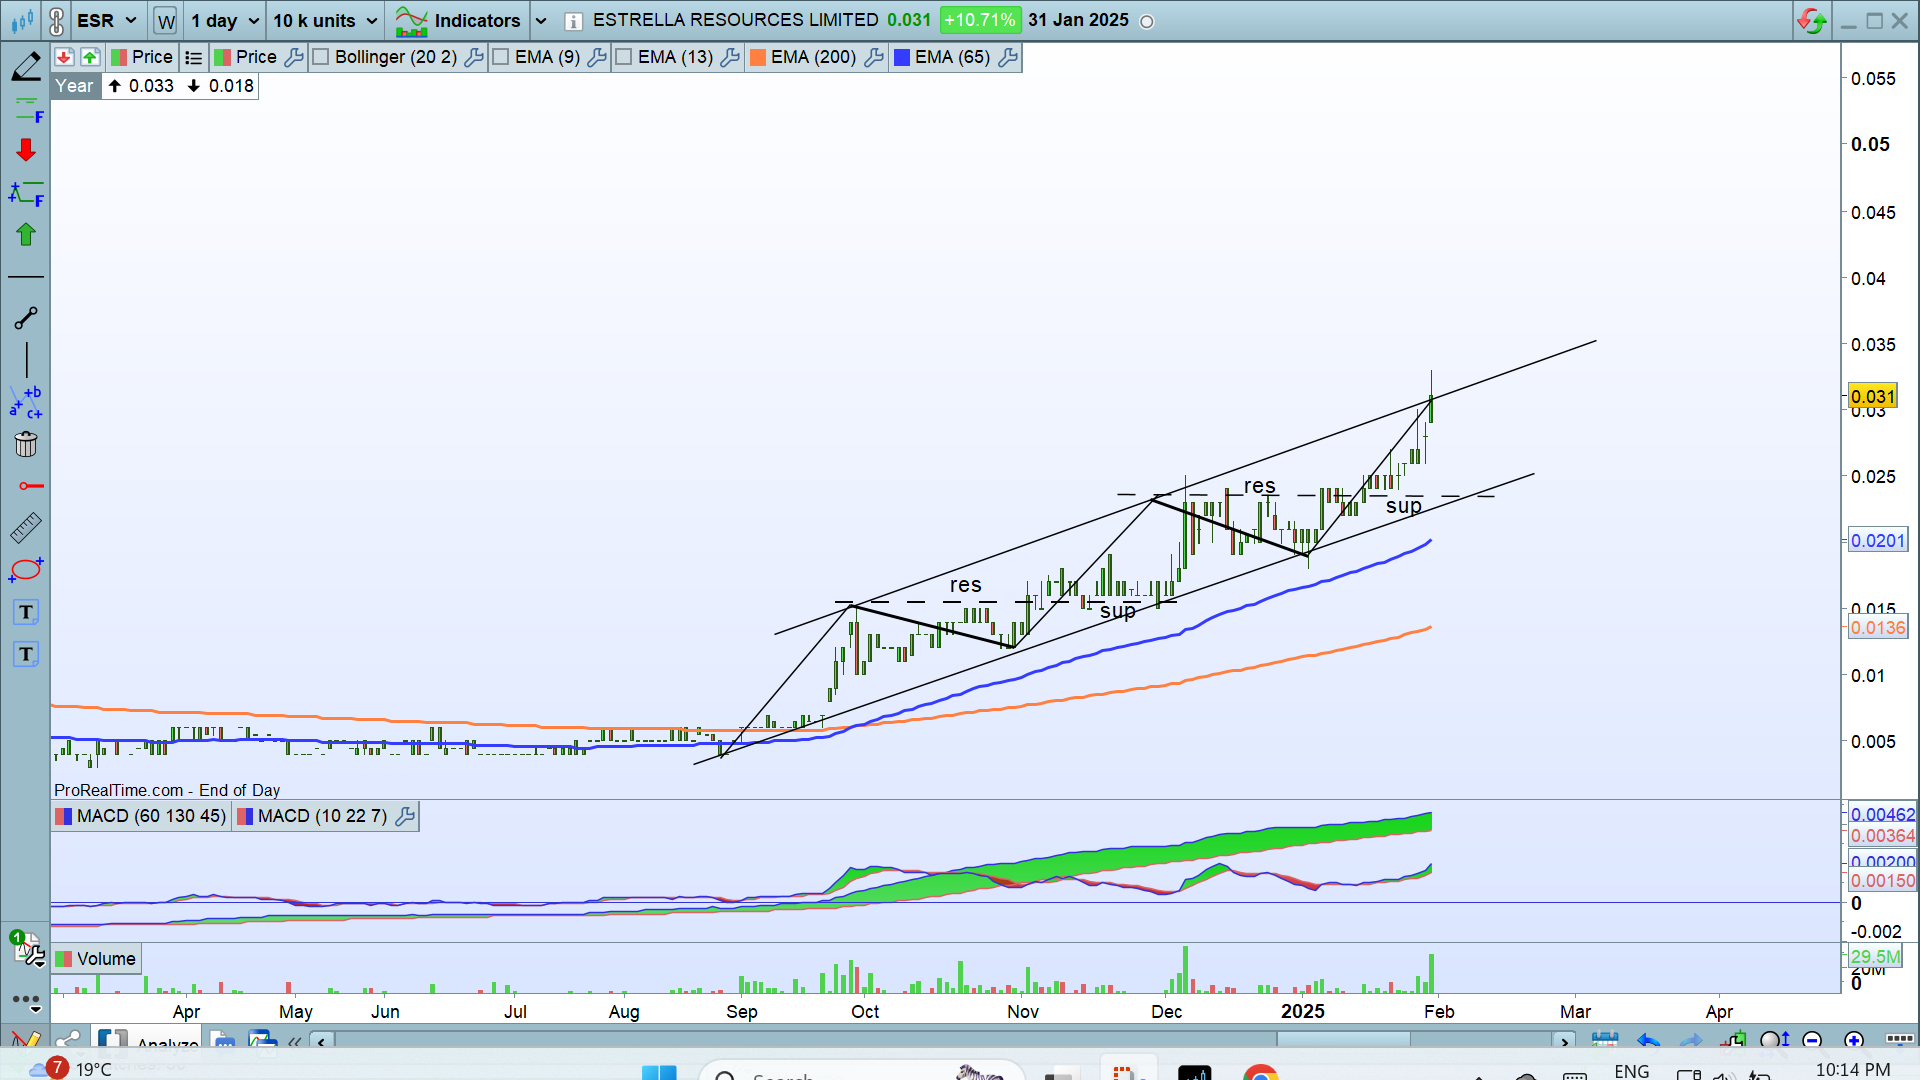Screen dimensions: 1920x1080
Task: Open Chrome from the Windows taskbar
Action: coord(1261,1072)
